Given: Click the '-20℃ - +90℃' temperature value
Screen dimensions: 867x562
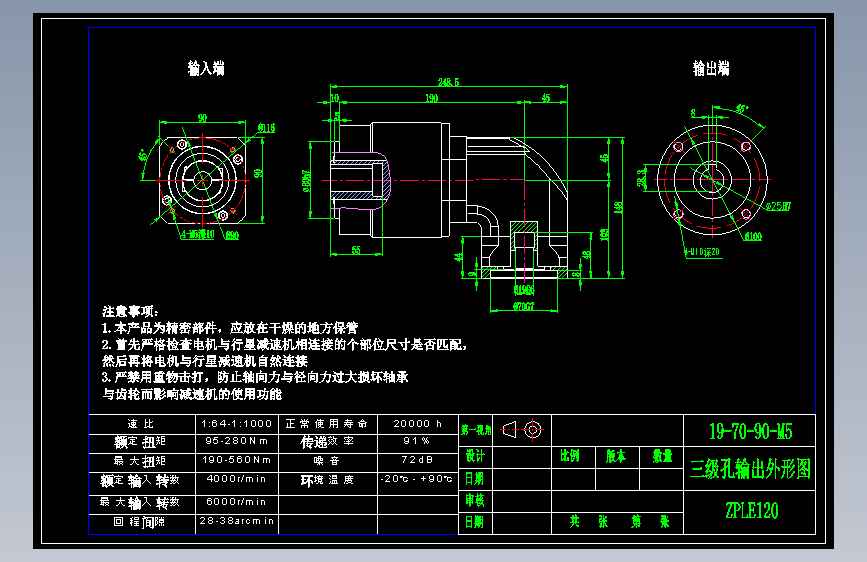Looking at the screenshot, I should (x=417, y=479).
